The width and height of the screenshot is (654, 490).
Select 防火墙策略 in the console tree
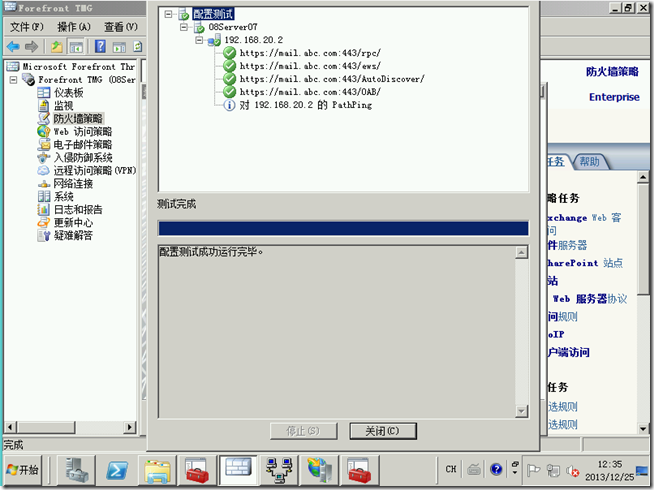[78, 118]
